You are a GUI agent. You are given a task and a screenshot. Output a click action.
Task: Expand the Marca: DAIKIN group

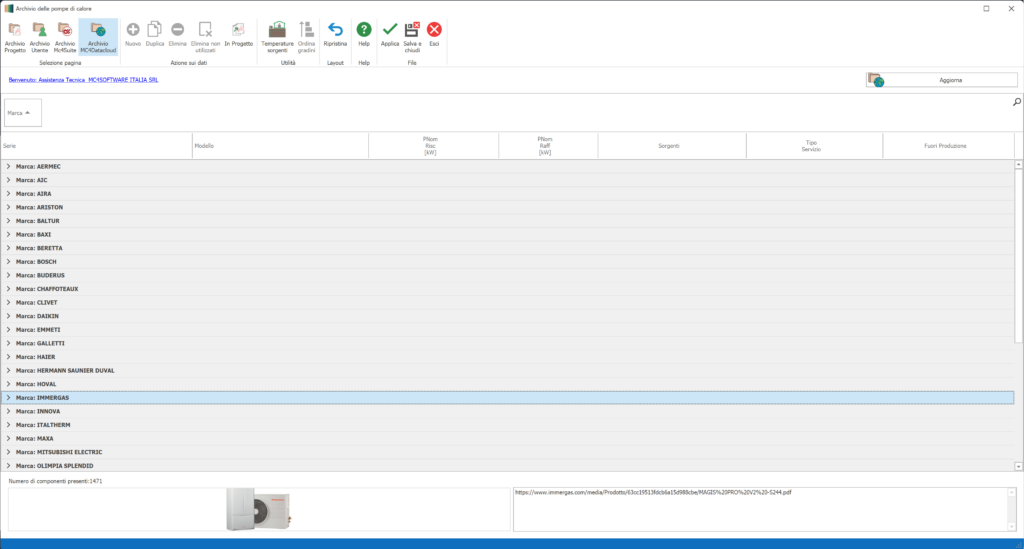click(8, 316)
